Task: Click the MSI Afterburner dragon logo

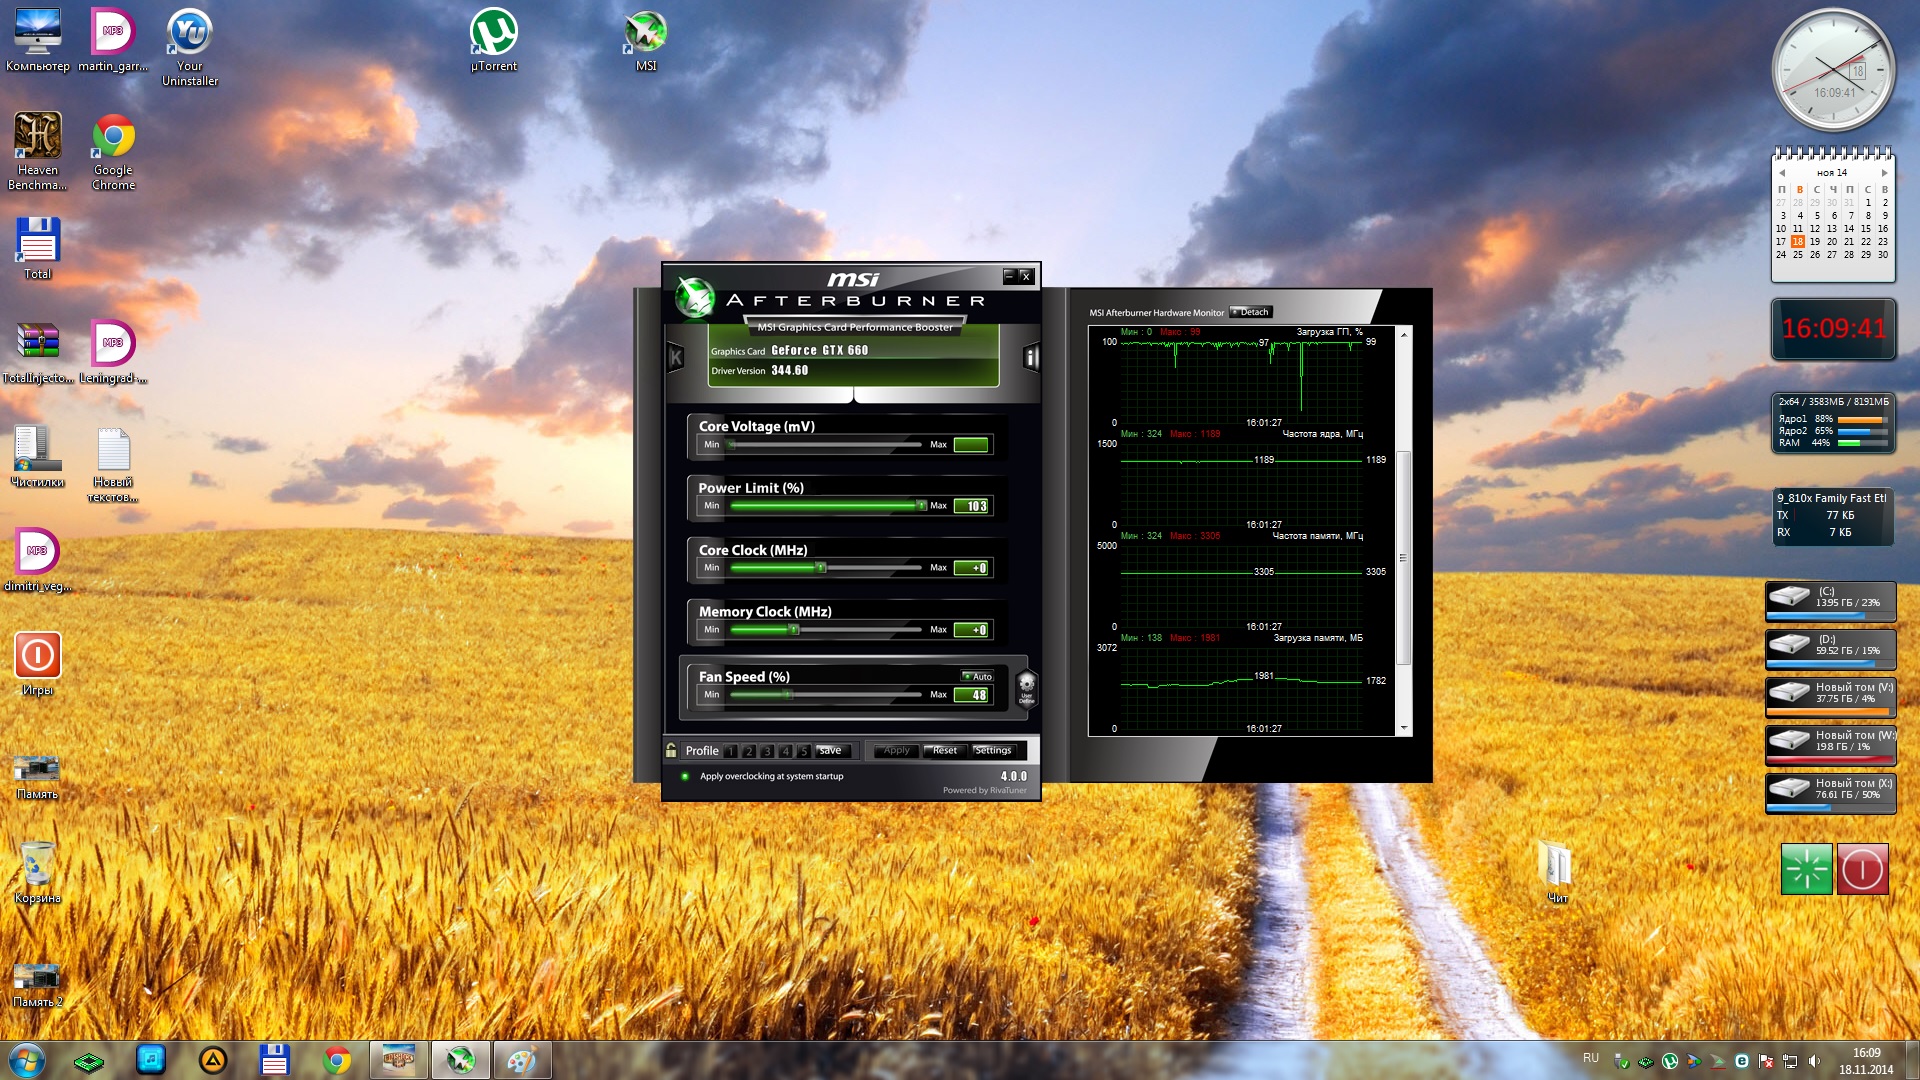Action: click(x=694, y=297)
